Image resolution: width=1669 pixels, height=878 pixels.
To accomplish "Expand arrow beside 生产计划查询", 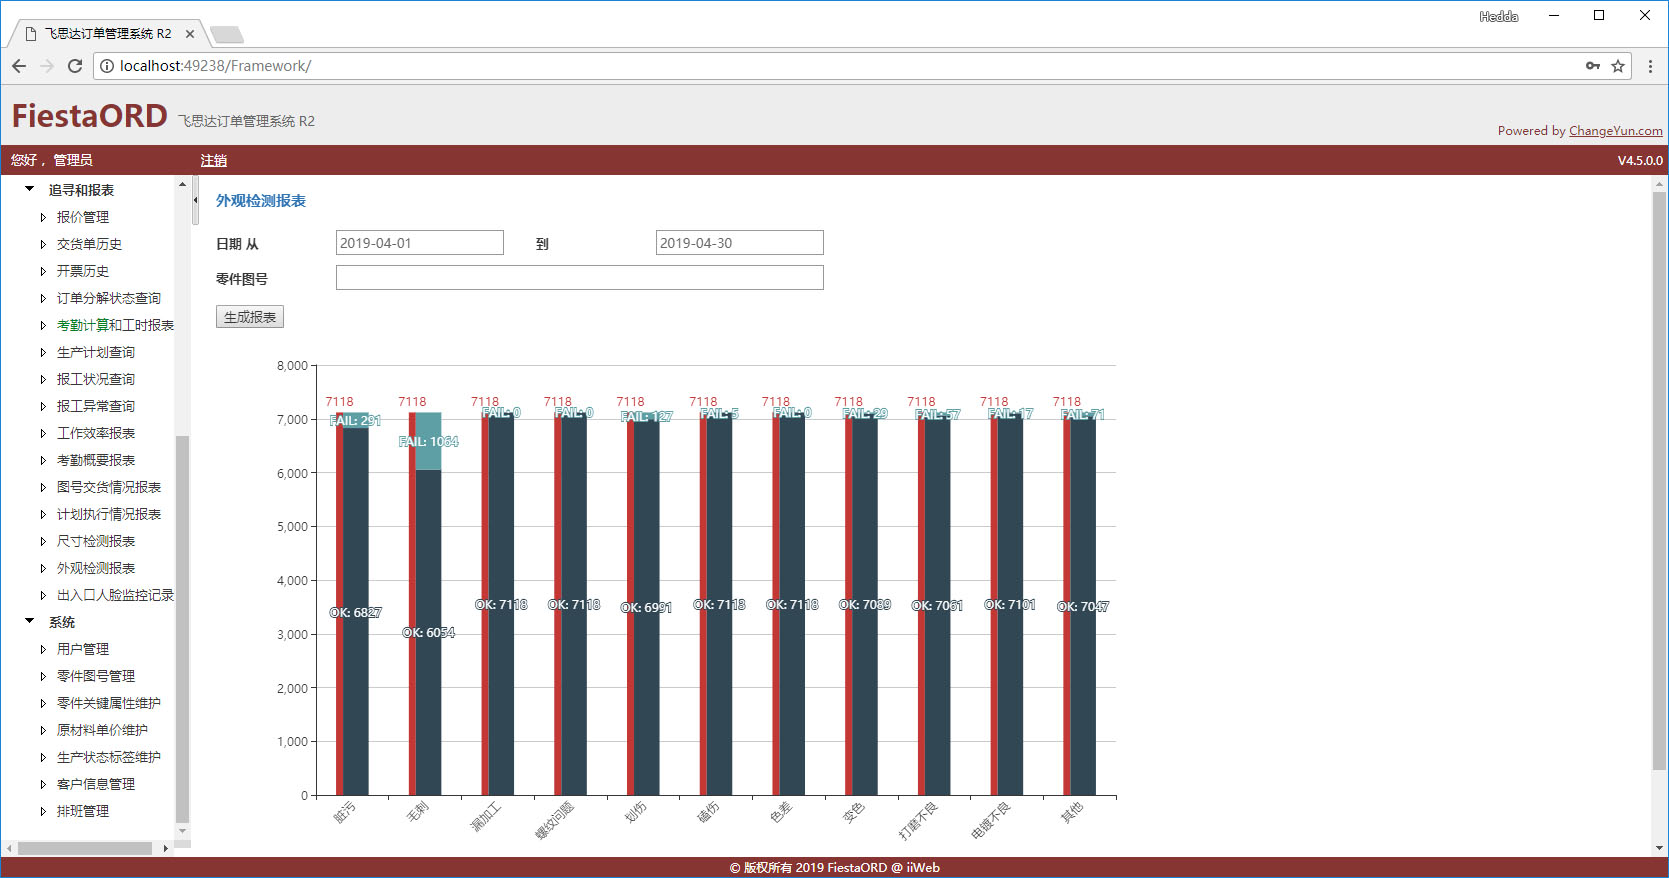I will [x=43, y=352].
